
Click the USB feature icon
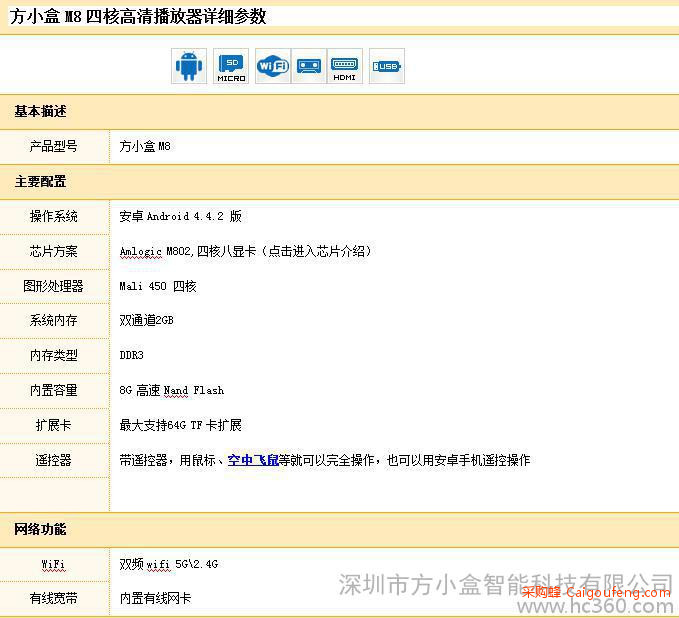tap(387, 66)
